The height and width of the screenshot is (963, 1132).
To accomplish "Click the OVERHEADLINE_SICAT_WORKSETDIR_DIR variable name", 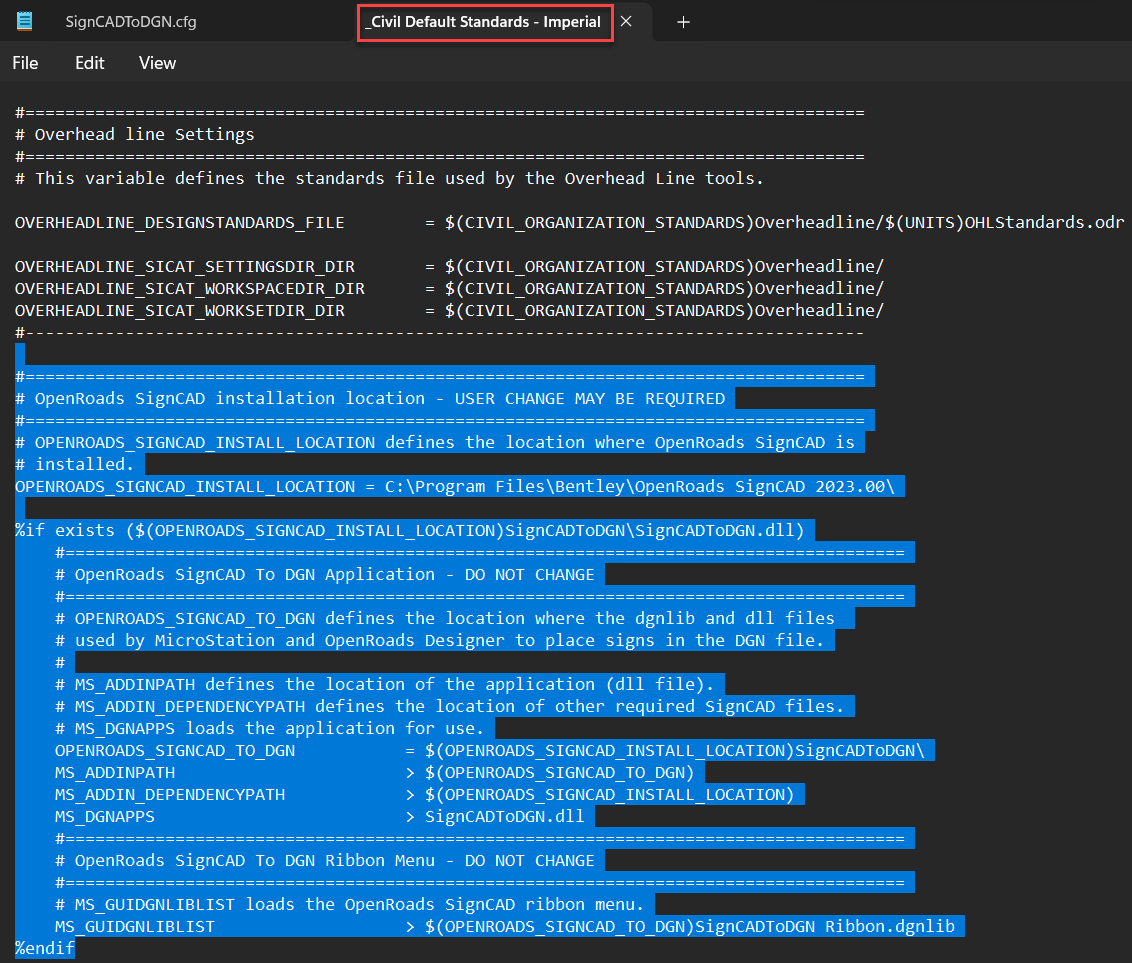I will [180, 310].
